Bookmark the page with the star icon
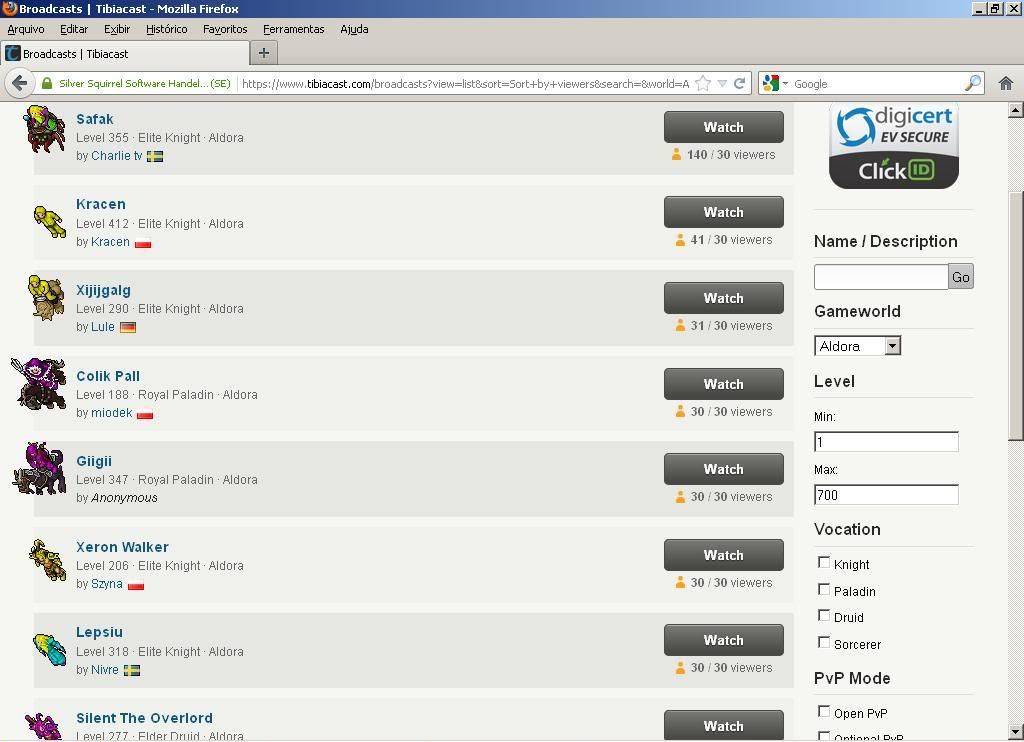 tap(703, 83)
